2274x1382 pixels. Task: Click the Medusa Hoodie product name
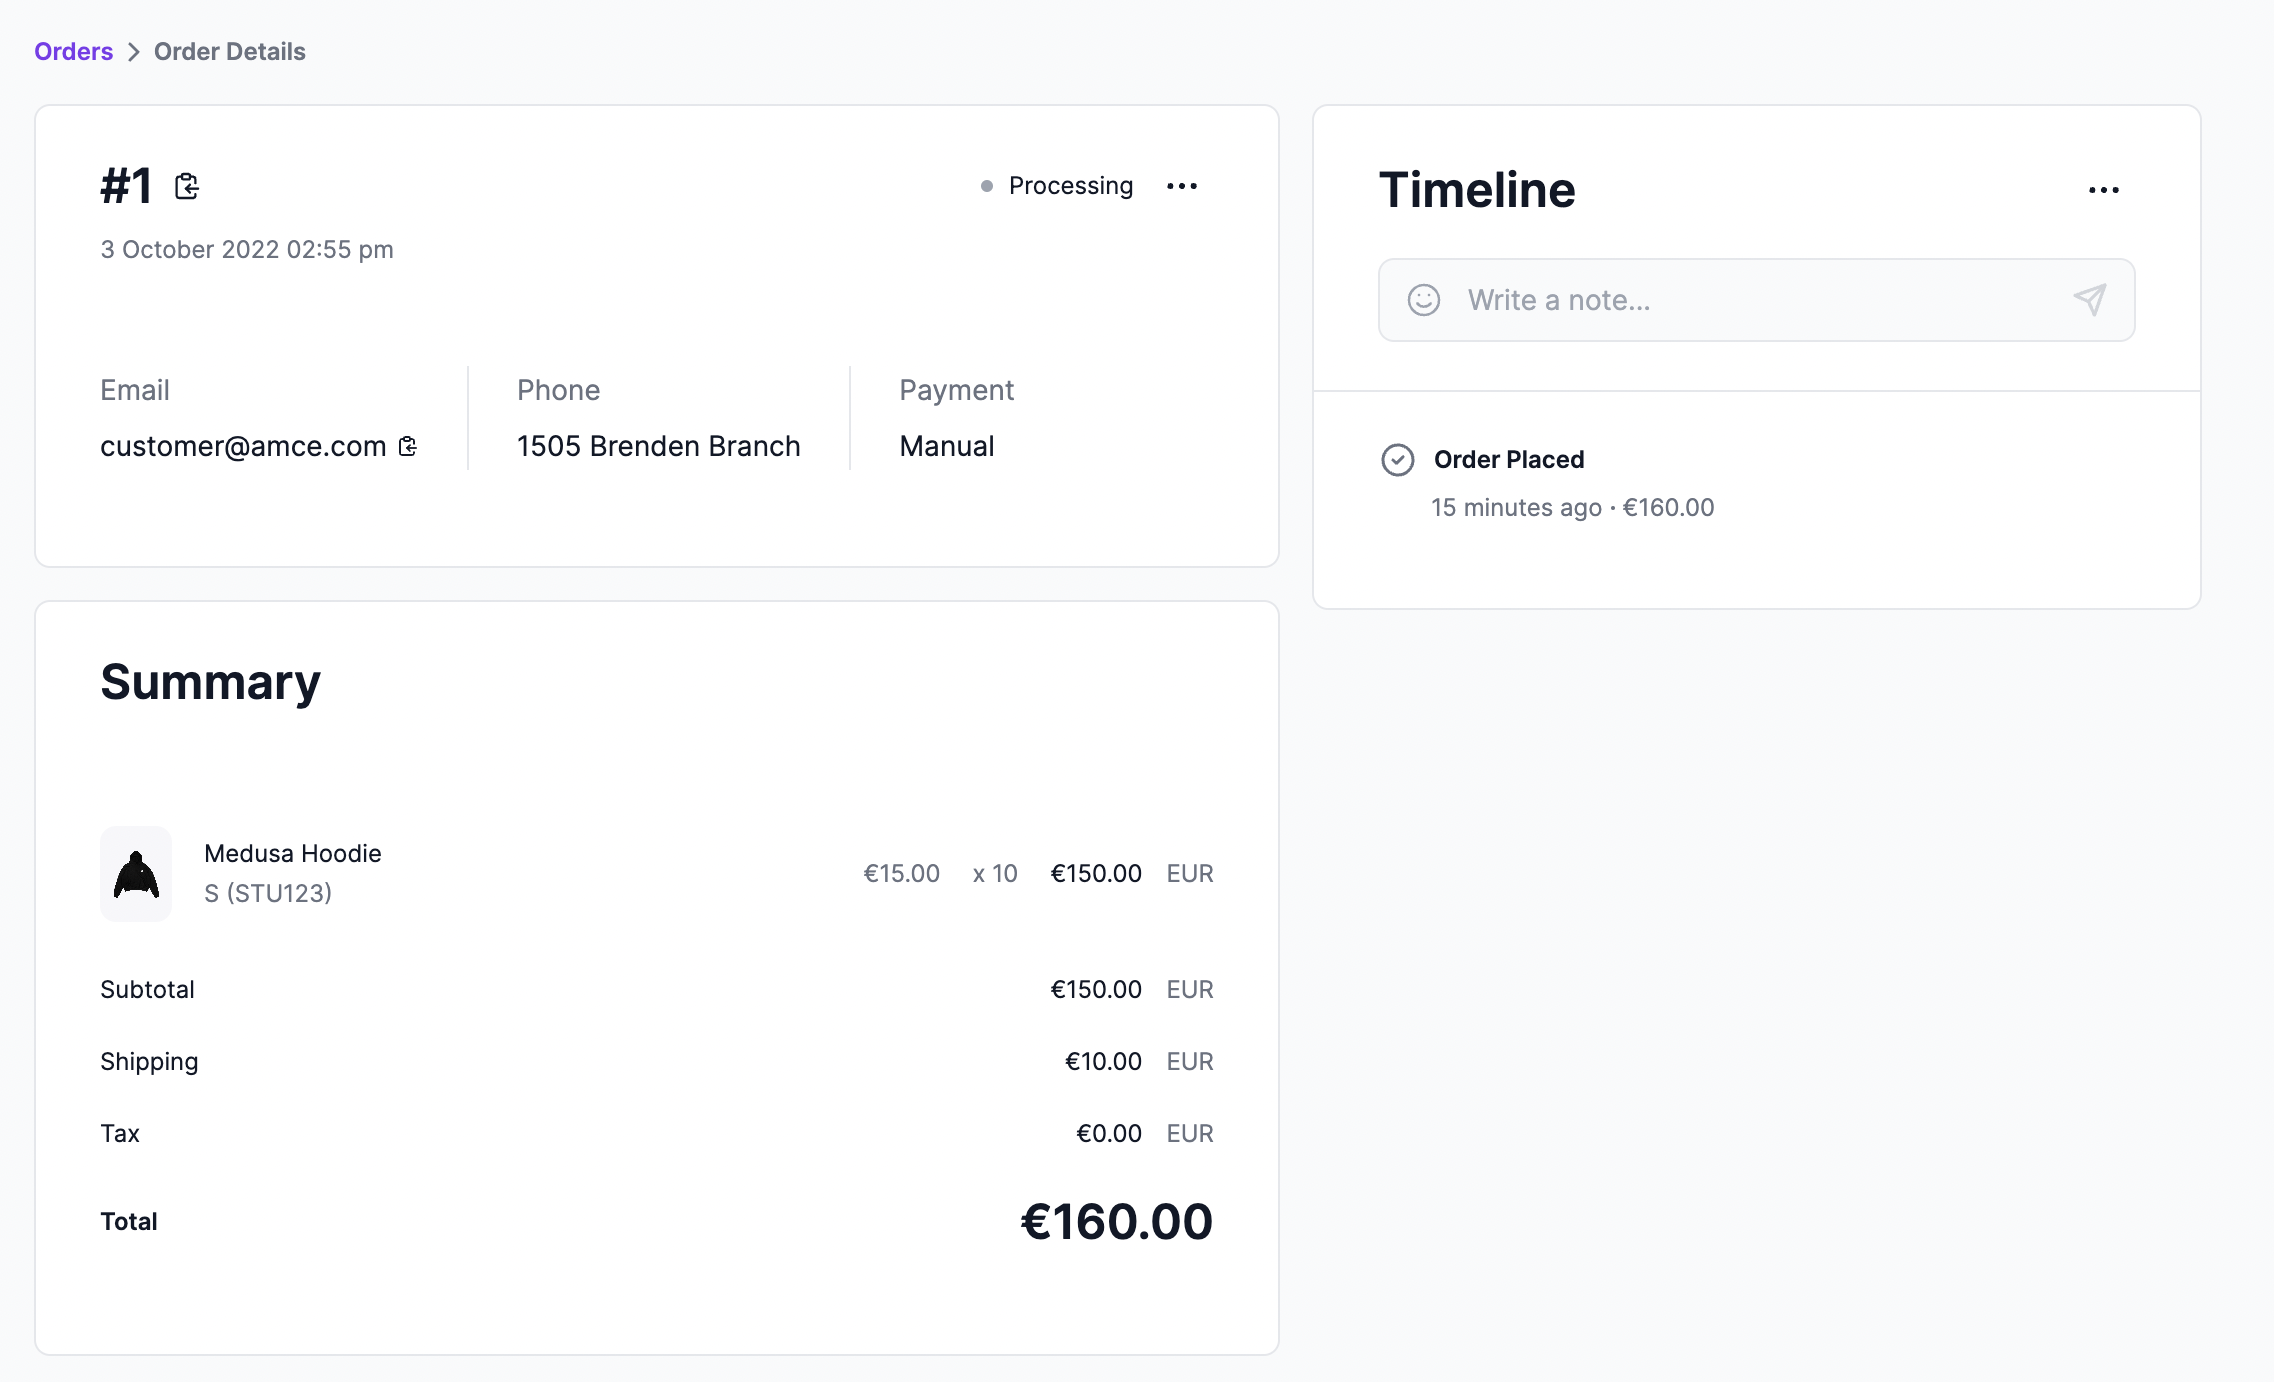tap(292, 853)
